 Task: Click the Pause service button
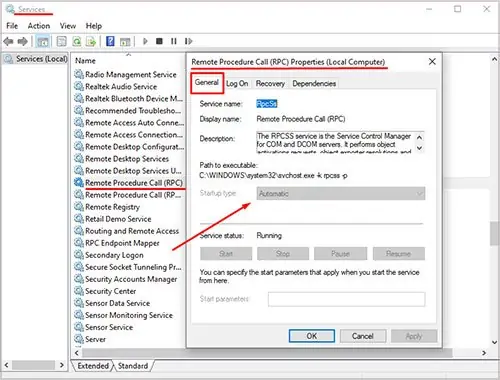340,254
